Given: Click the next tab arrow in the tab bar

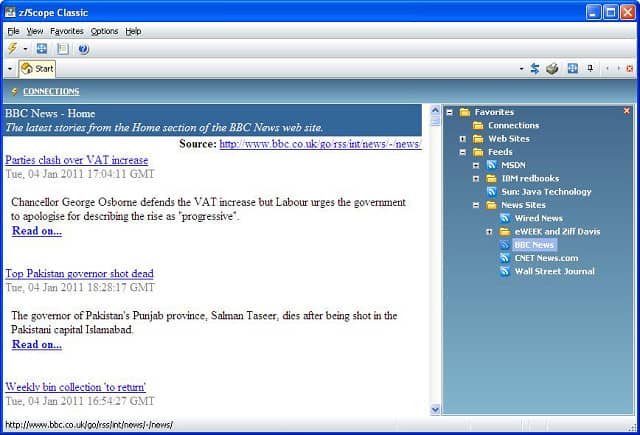Looking at the screenshot, I should tap(618, 69).
